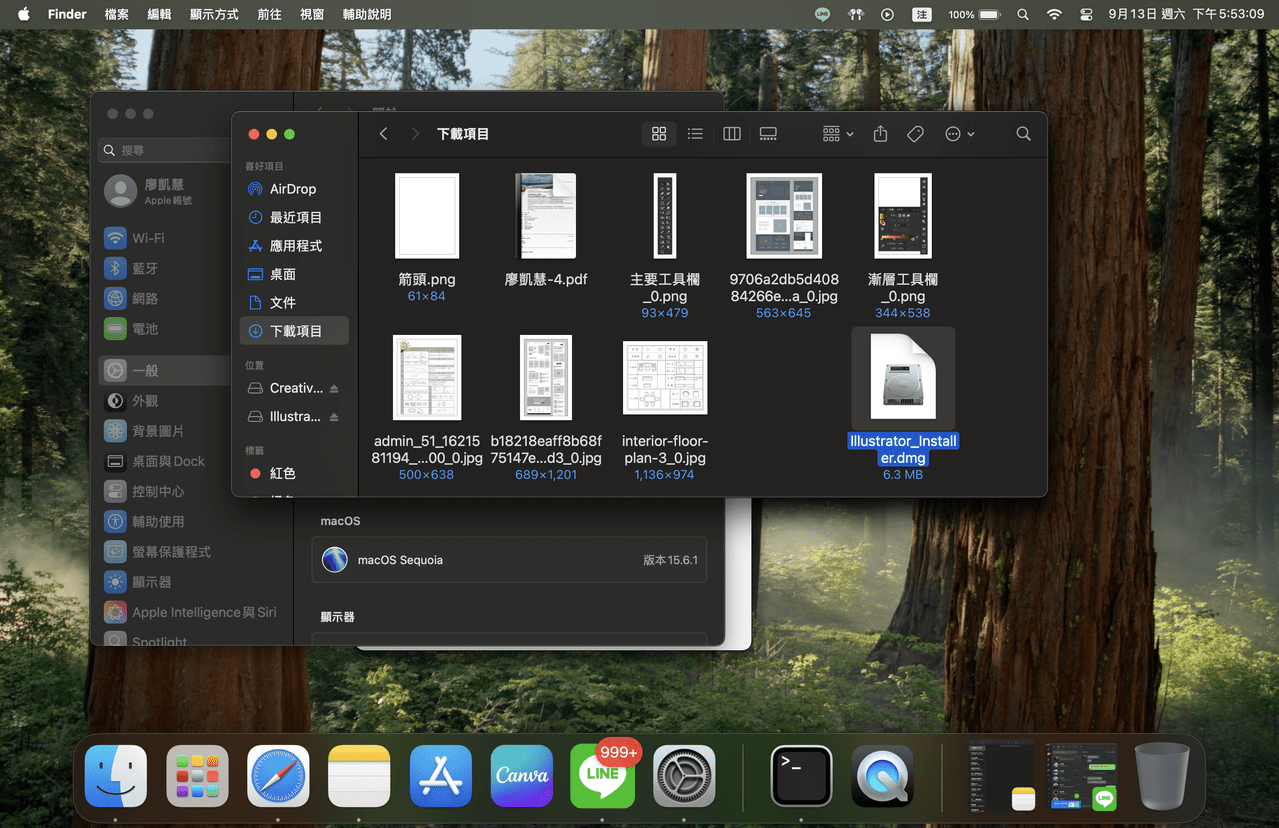1279x828 pixels.
Task: Open 廖凱慧 Apple account in System Settings
Action: (x=166, y=191)
